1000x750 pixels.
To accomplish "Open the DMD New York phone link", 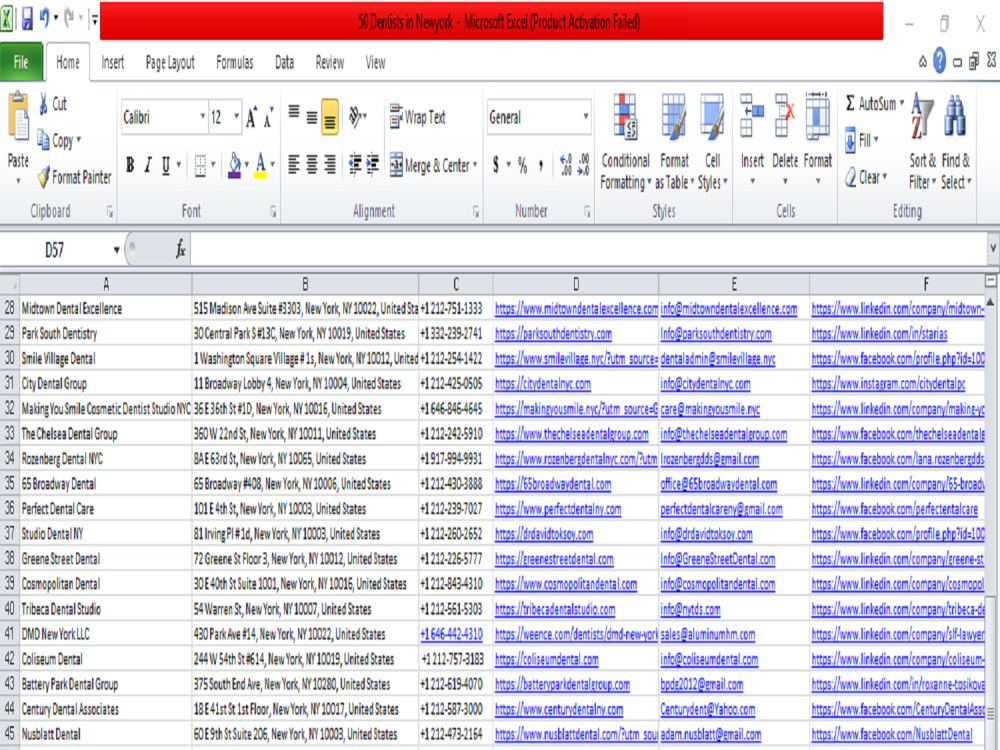I will pyautogui.click(x=451, y=634).
